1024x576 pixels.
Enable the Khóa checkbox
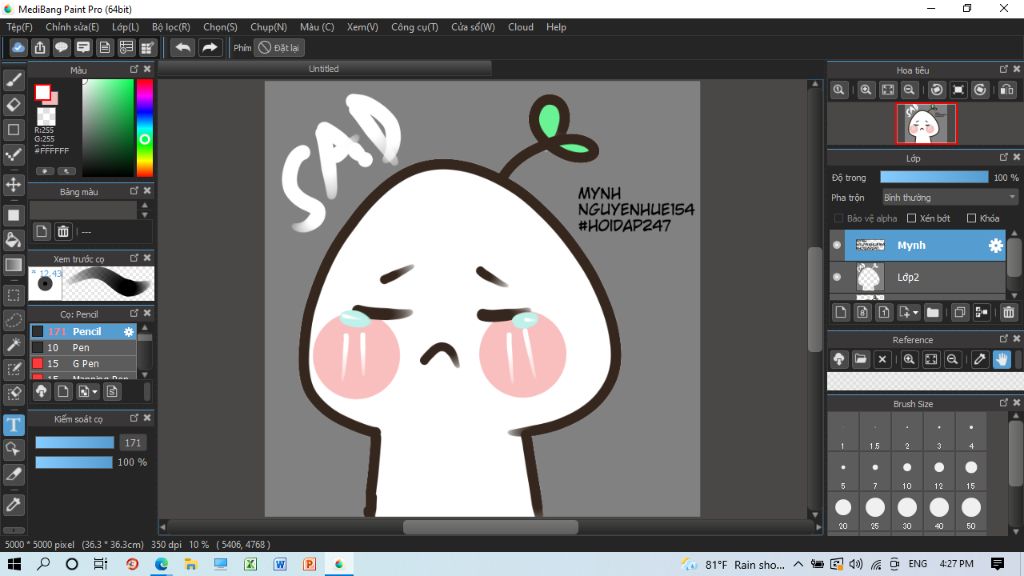pyautogui.click(x=971, y=218)
